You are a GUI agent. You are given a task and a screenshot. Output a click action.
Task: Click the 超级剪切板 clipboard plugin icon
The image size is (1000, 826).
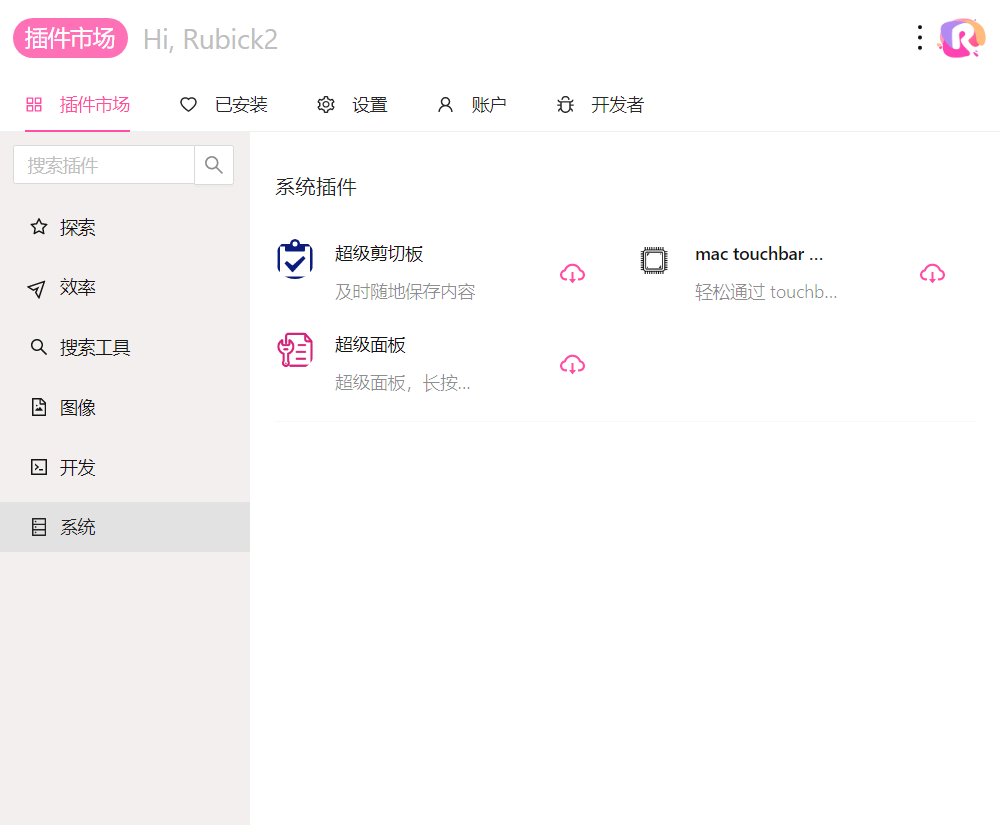tap(295, 259)
